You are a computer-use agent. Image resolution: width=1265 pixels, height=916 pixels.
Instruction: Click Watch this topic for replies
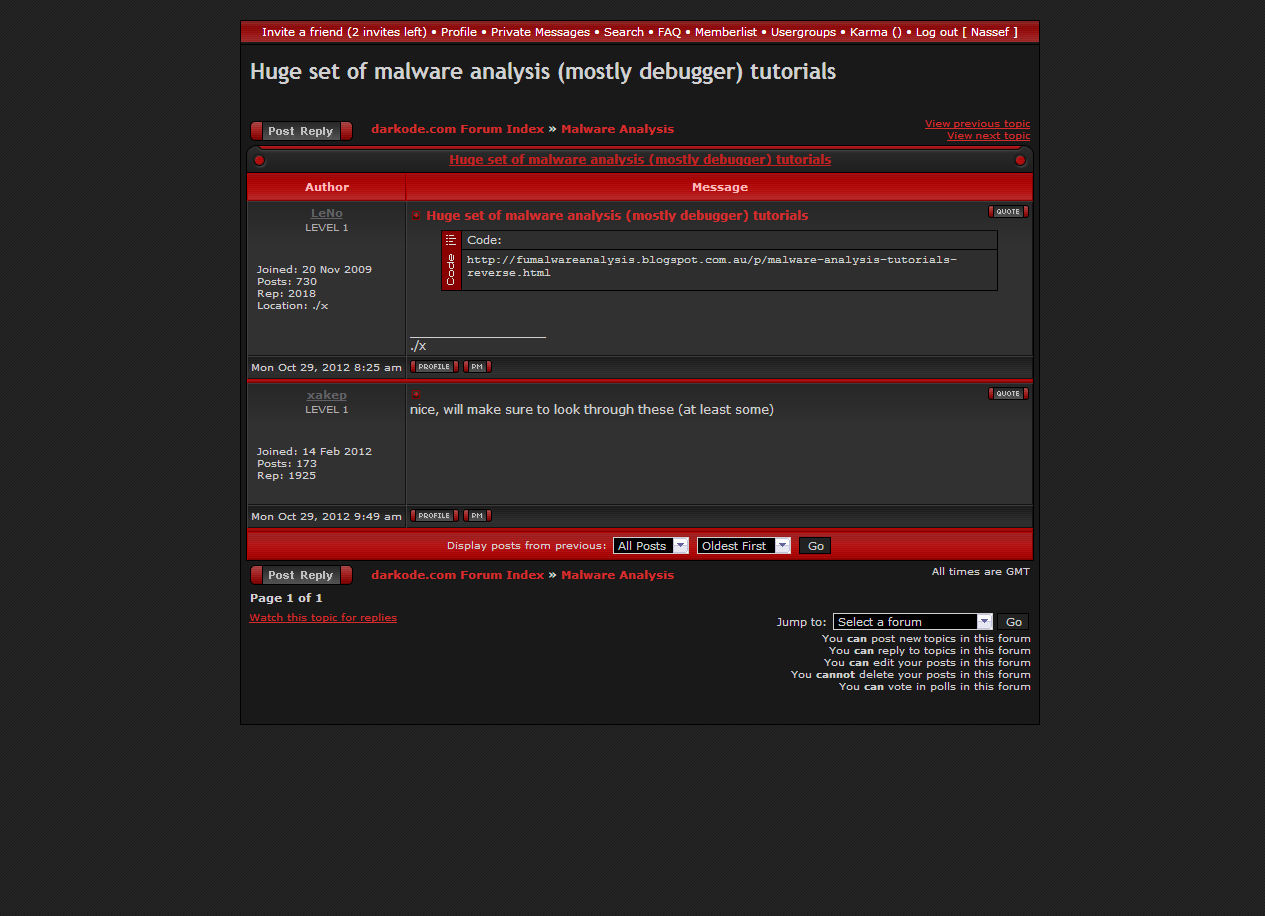(323, 618)
